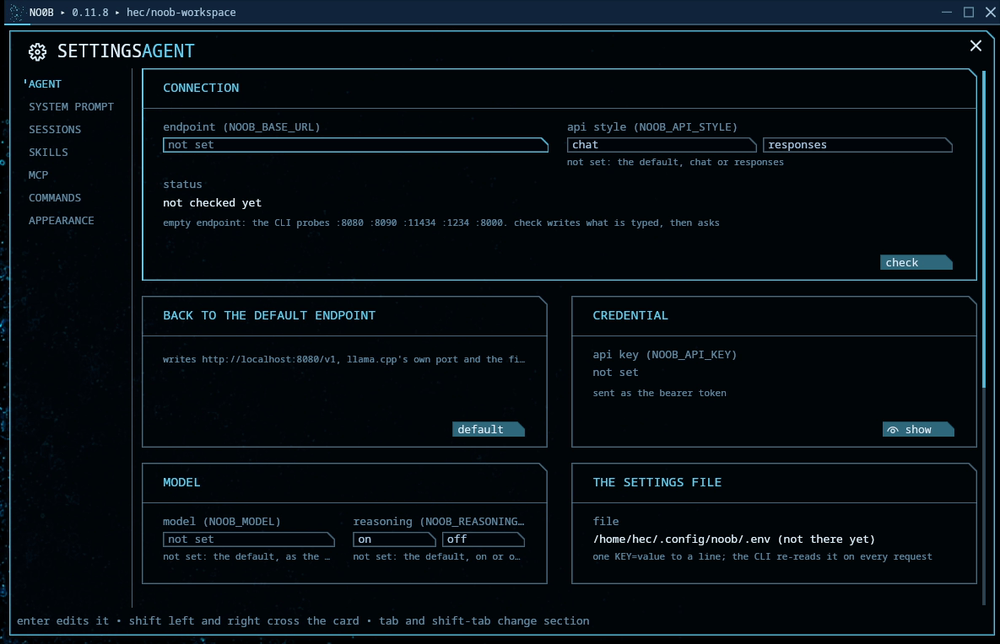Image resolution: width=1000 pixels, height=644 pixels.
Task: Click the api key (NOOB_API_KEY) label
Action: point(665,355)
